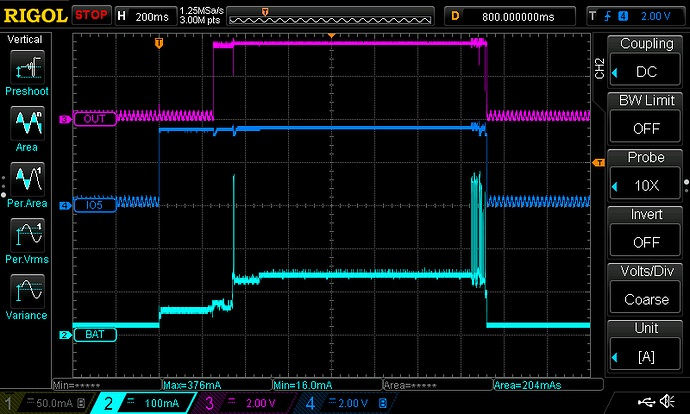Image resolution: width=690 pixels, height=414 pixels.
Task: Click the orange trigger level marker
Action: click(x=598, y=163)
